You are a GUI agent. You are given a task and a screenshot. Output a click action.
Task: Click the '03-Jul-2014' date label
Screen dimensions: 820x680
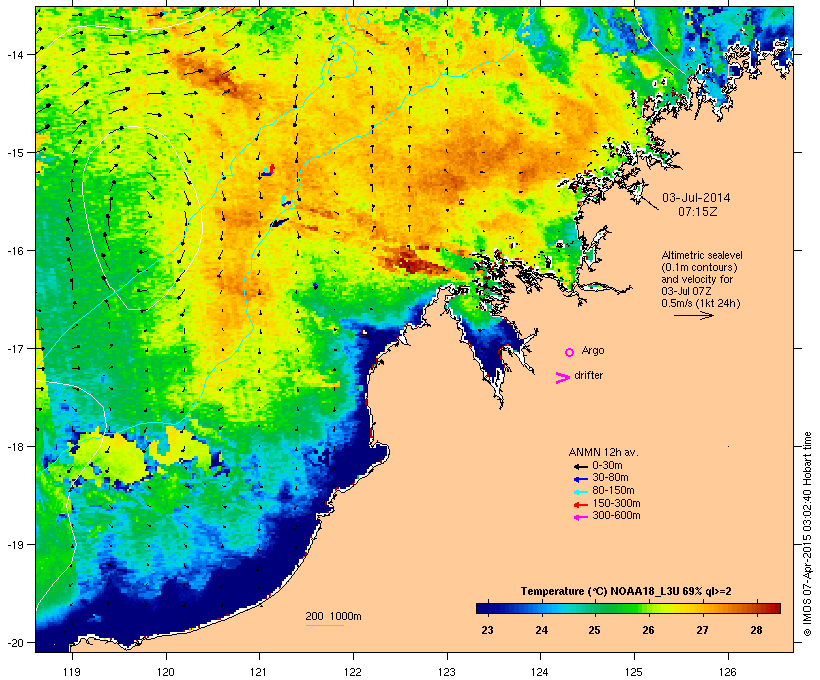click(696, 198)
